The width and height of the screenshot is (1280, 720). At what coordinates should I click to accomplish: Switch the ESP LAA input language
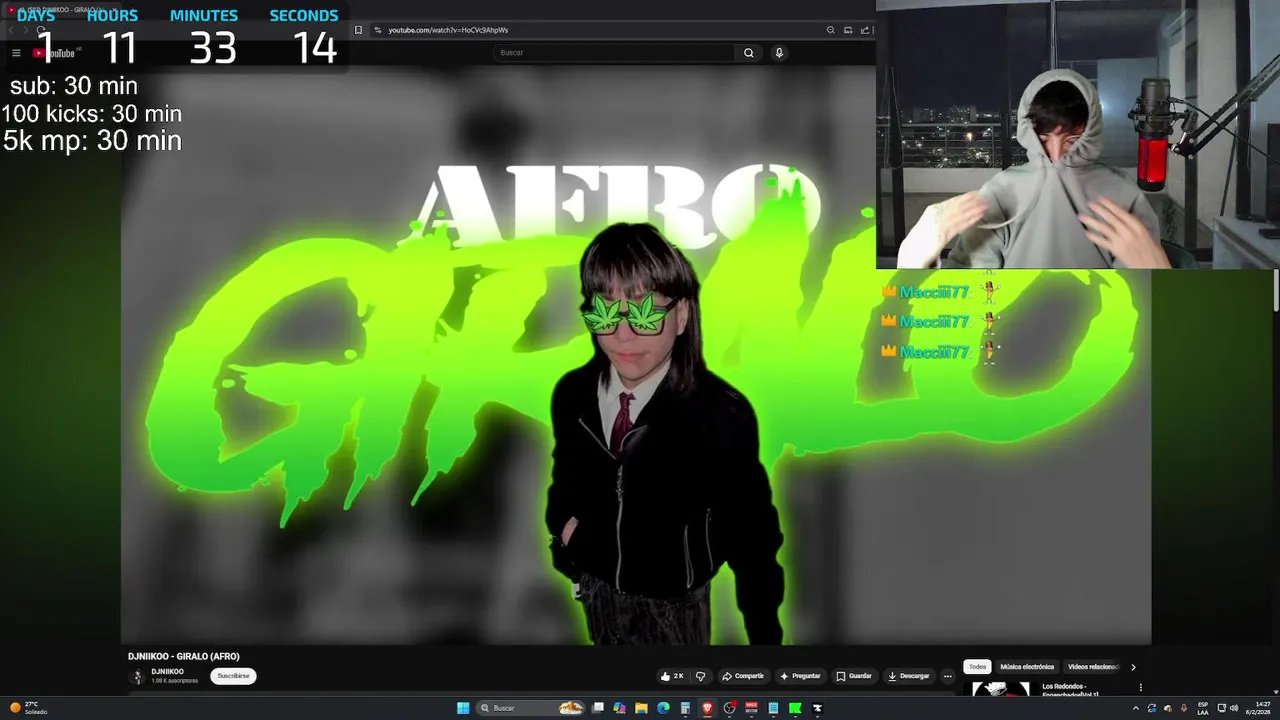pyautogui.click(x=1203, y=708)
